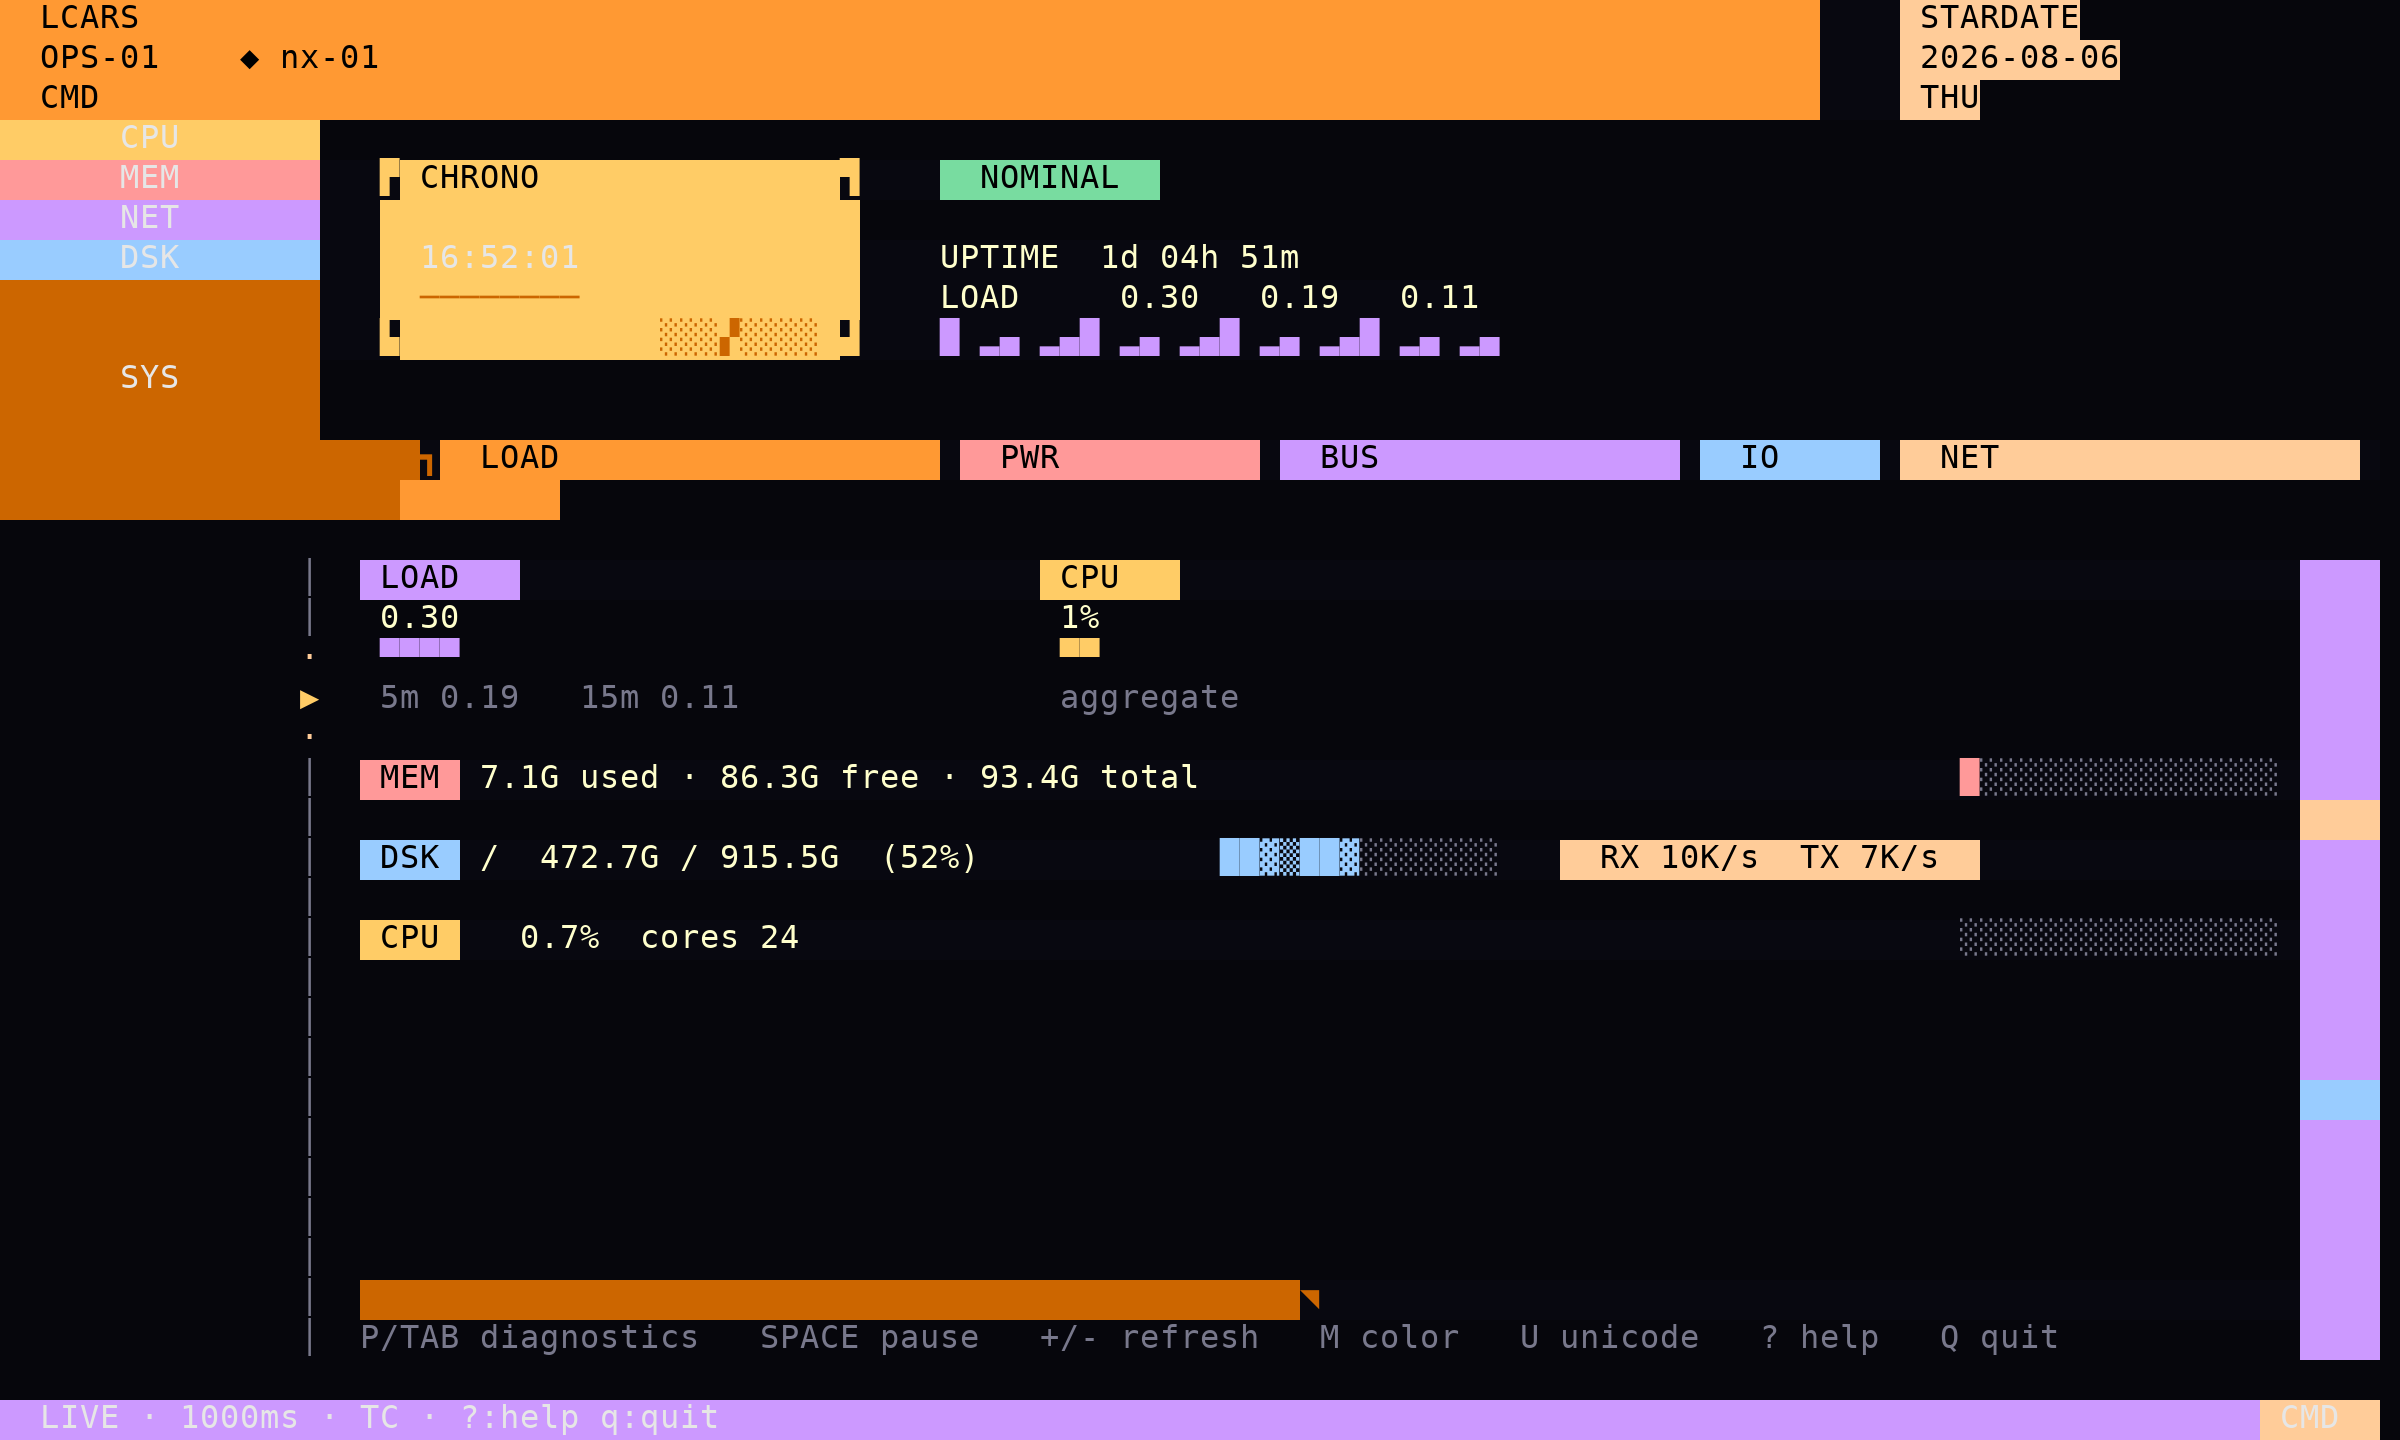Click the load average 0.11 in header
Image resolution: width=2400 pixels, height=1440 pixels.
point(1440,298)
